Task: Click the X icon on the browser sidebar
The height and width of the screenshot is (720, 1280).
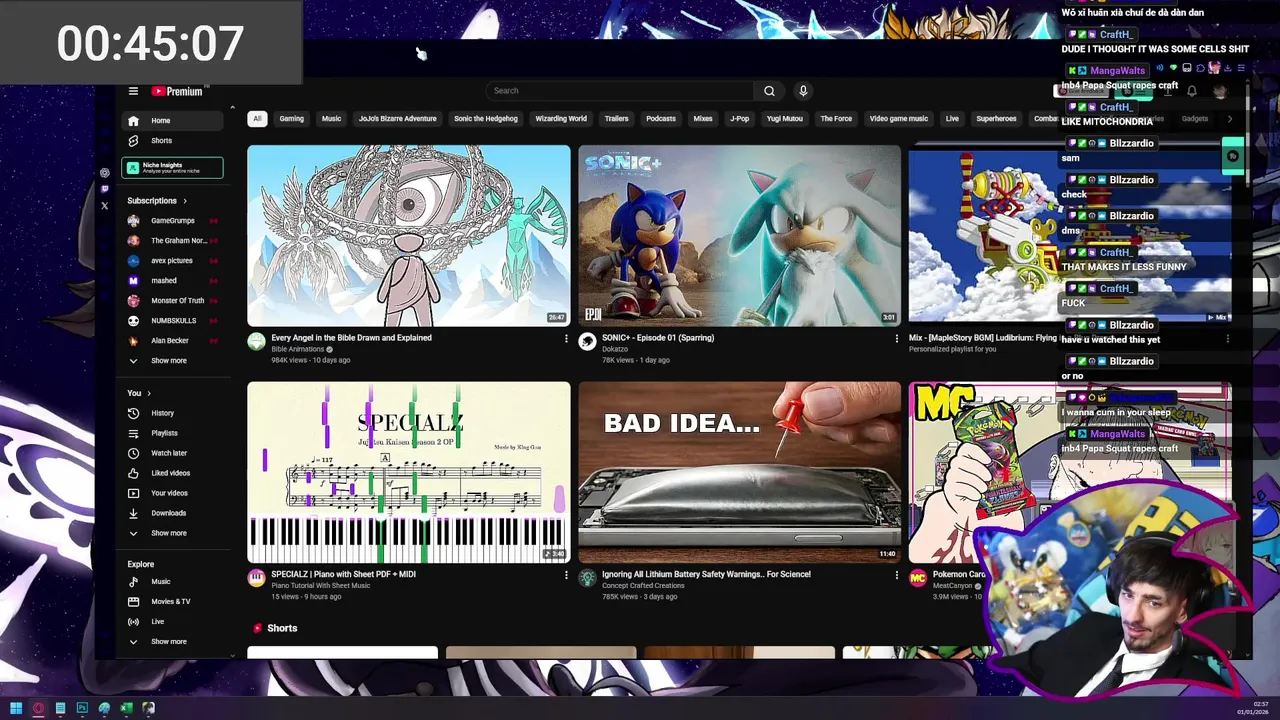Action: (x=104, y=206)
